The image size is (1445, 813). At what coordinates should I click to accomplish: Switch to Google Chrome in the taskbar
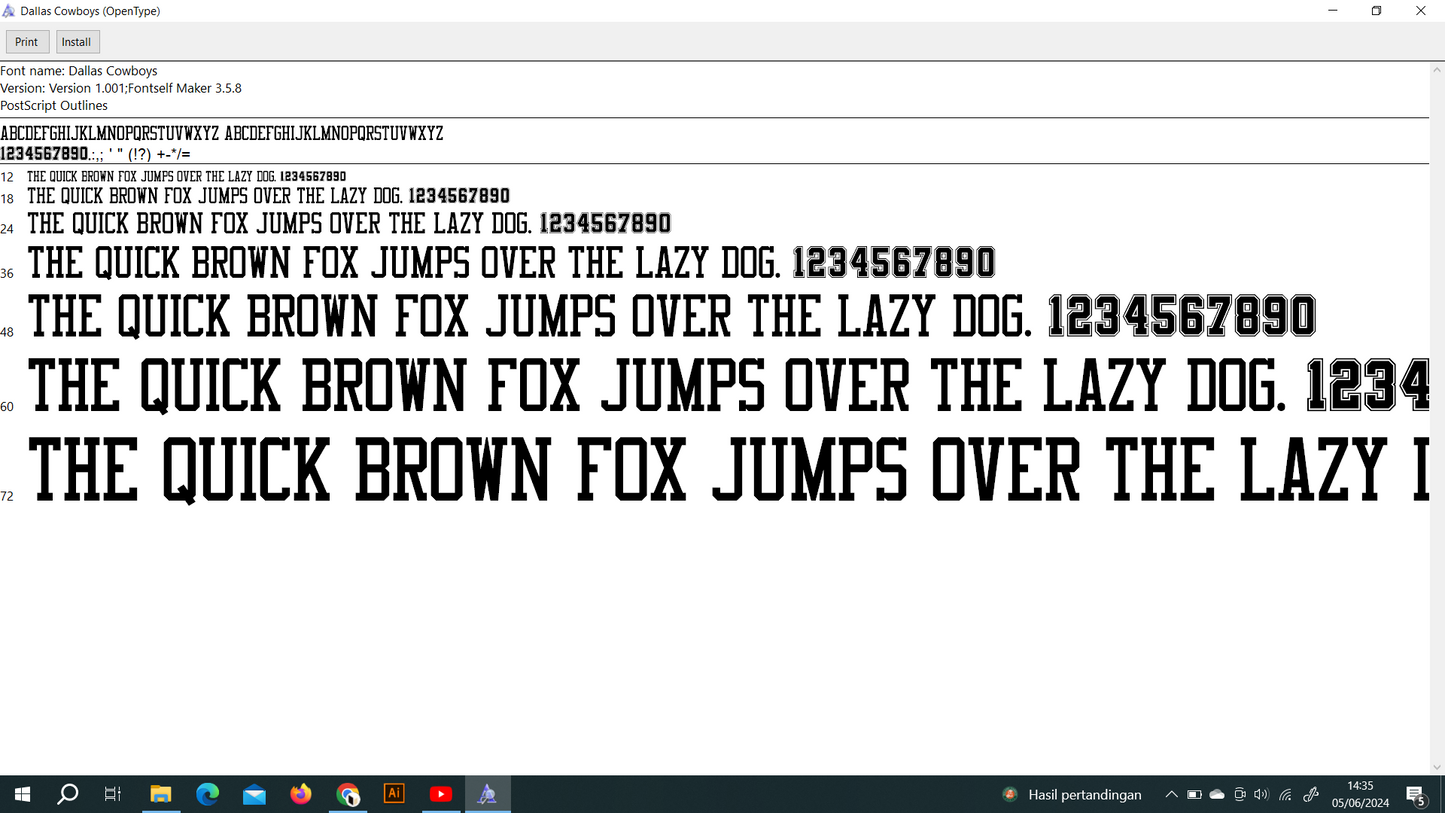(x=348, y=794)
